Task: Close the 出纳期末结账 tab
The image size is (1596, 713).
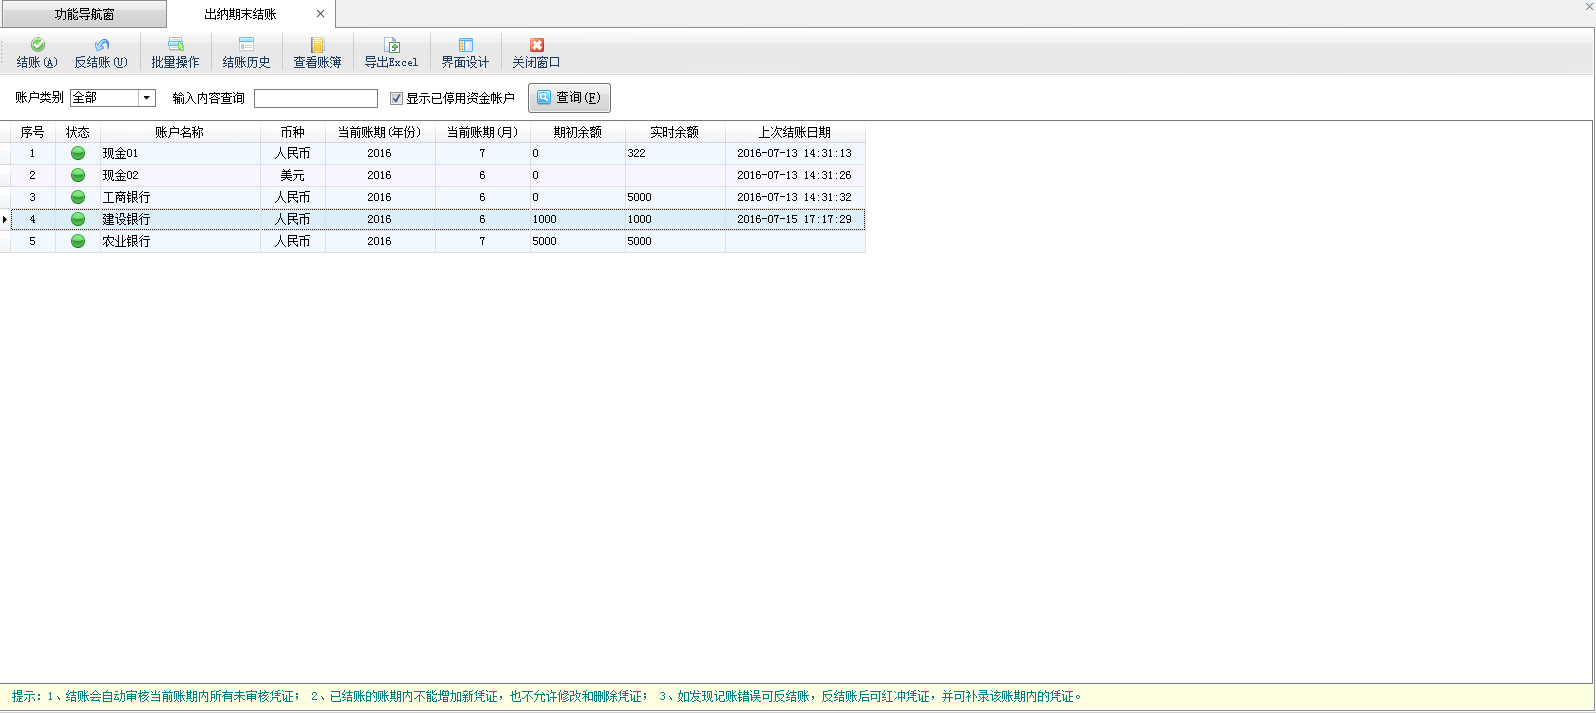Action: (320, 14)
